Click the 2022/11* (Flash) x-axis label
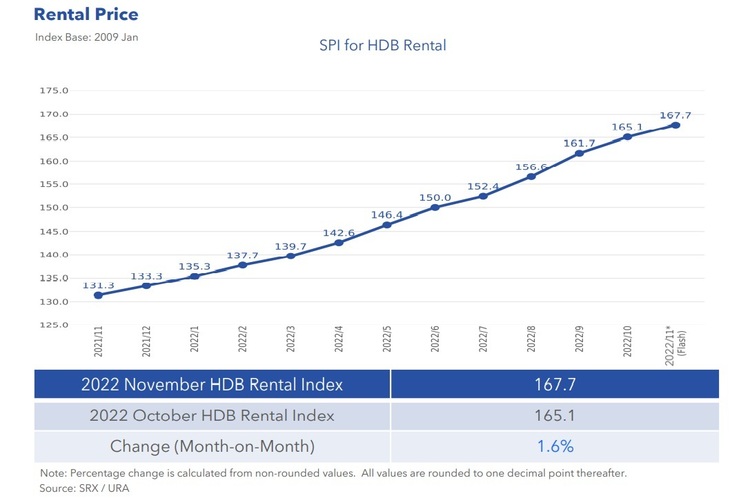The height and width of the screenshot is (498, 750). pyautogui.click(x=675, y=346)
